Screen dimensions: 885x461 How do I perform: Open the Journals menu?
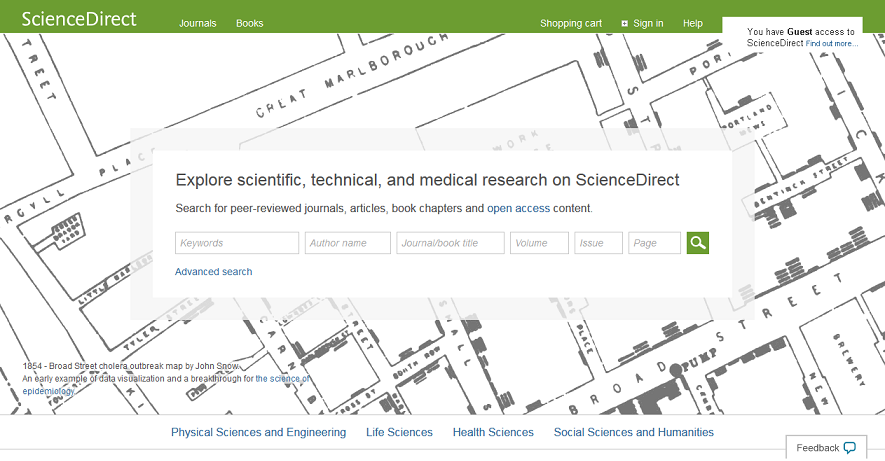(x=198, y=23)
